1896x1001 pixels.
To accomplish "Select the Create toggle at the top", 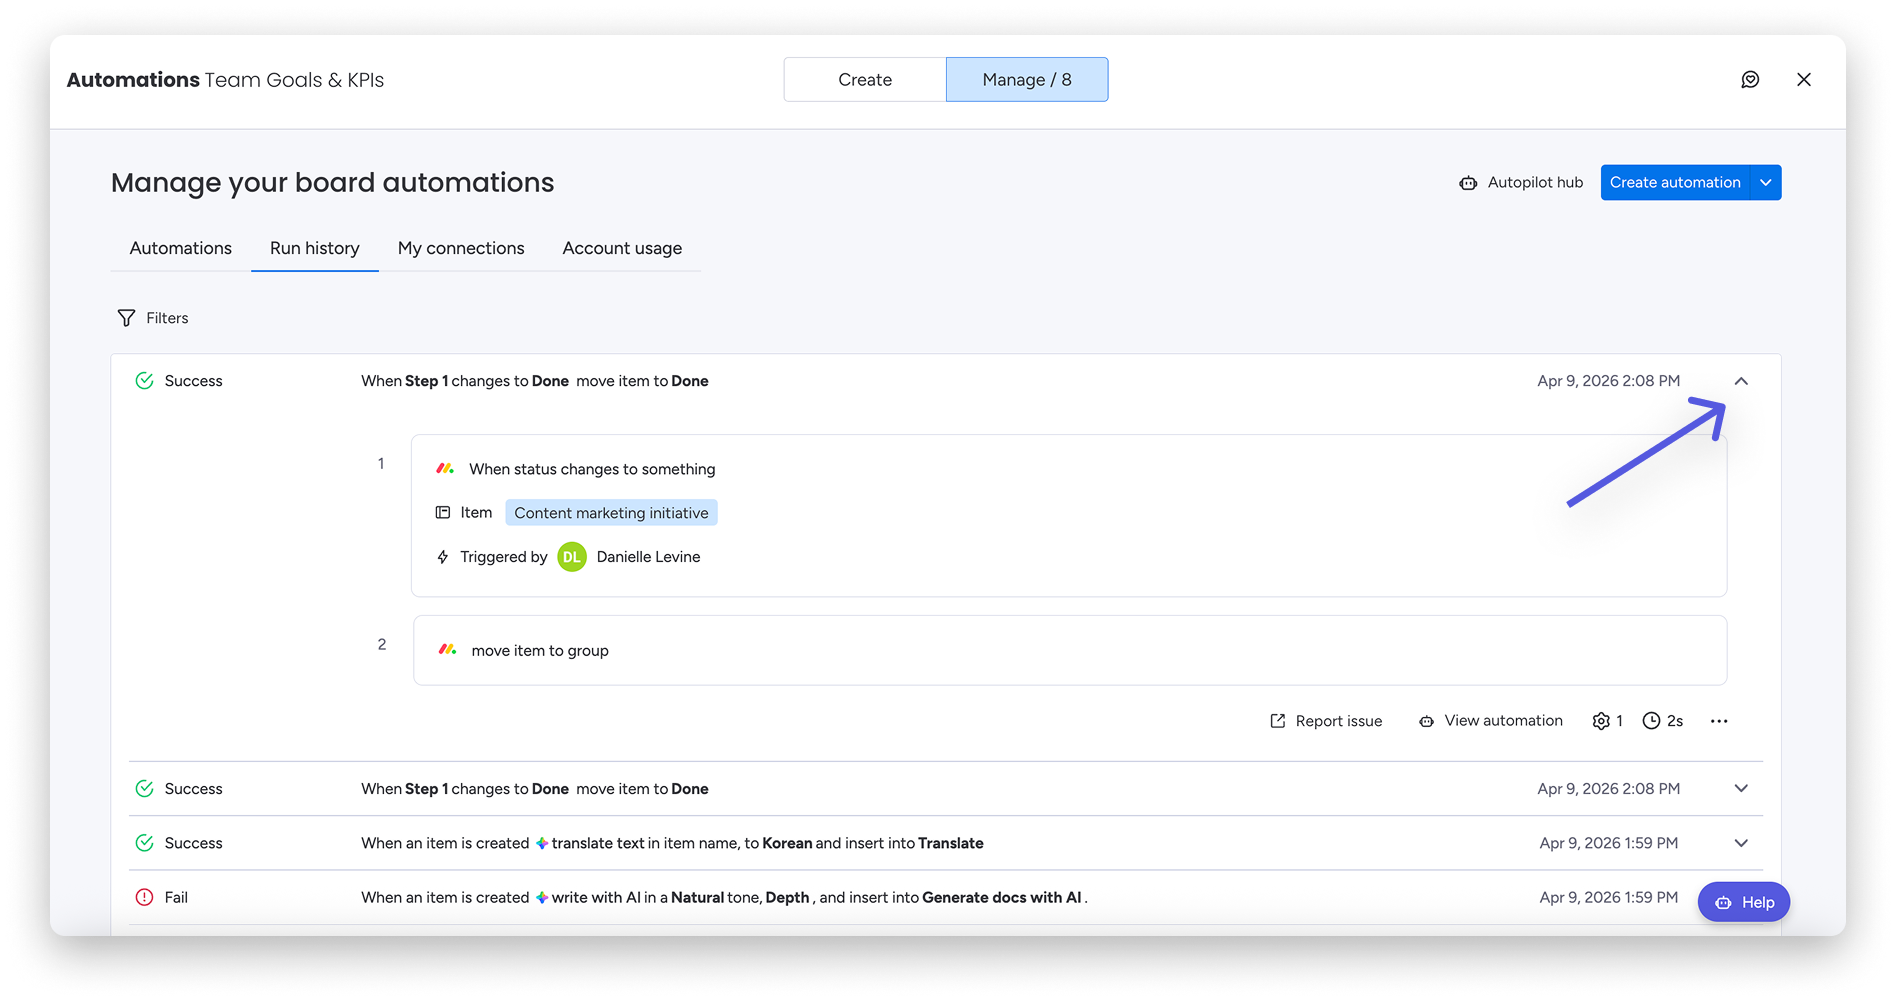I will [865, 80].
